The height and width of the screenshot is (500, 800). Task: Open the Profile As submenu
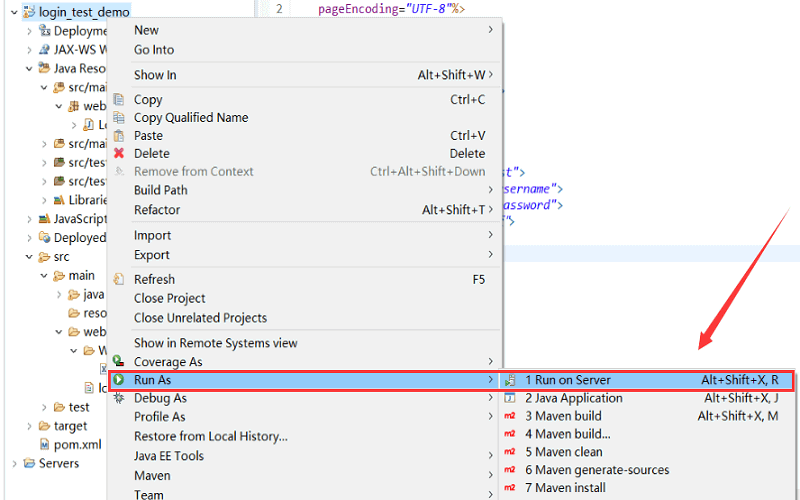point(305,417)
